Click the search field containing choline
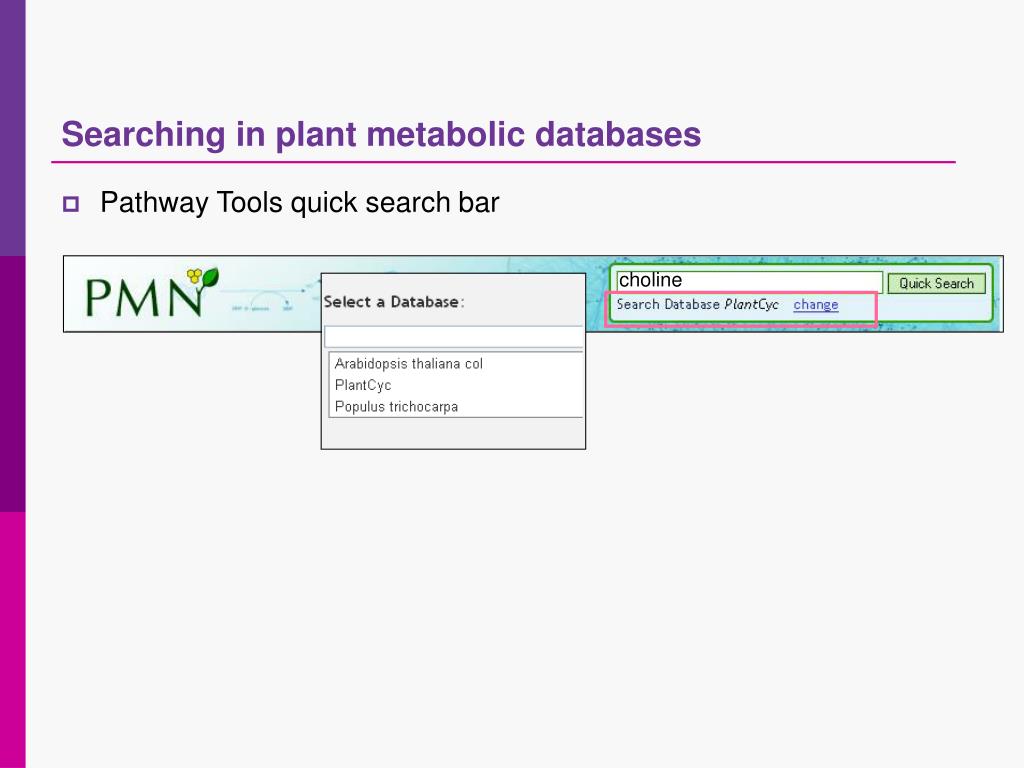Image resolution: width=1024 pixels, height=768 pixels. [749, 281]
